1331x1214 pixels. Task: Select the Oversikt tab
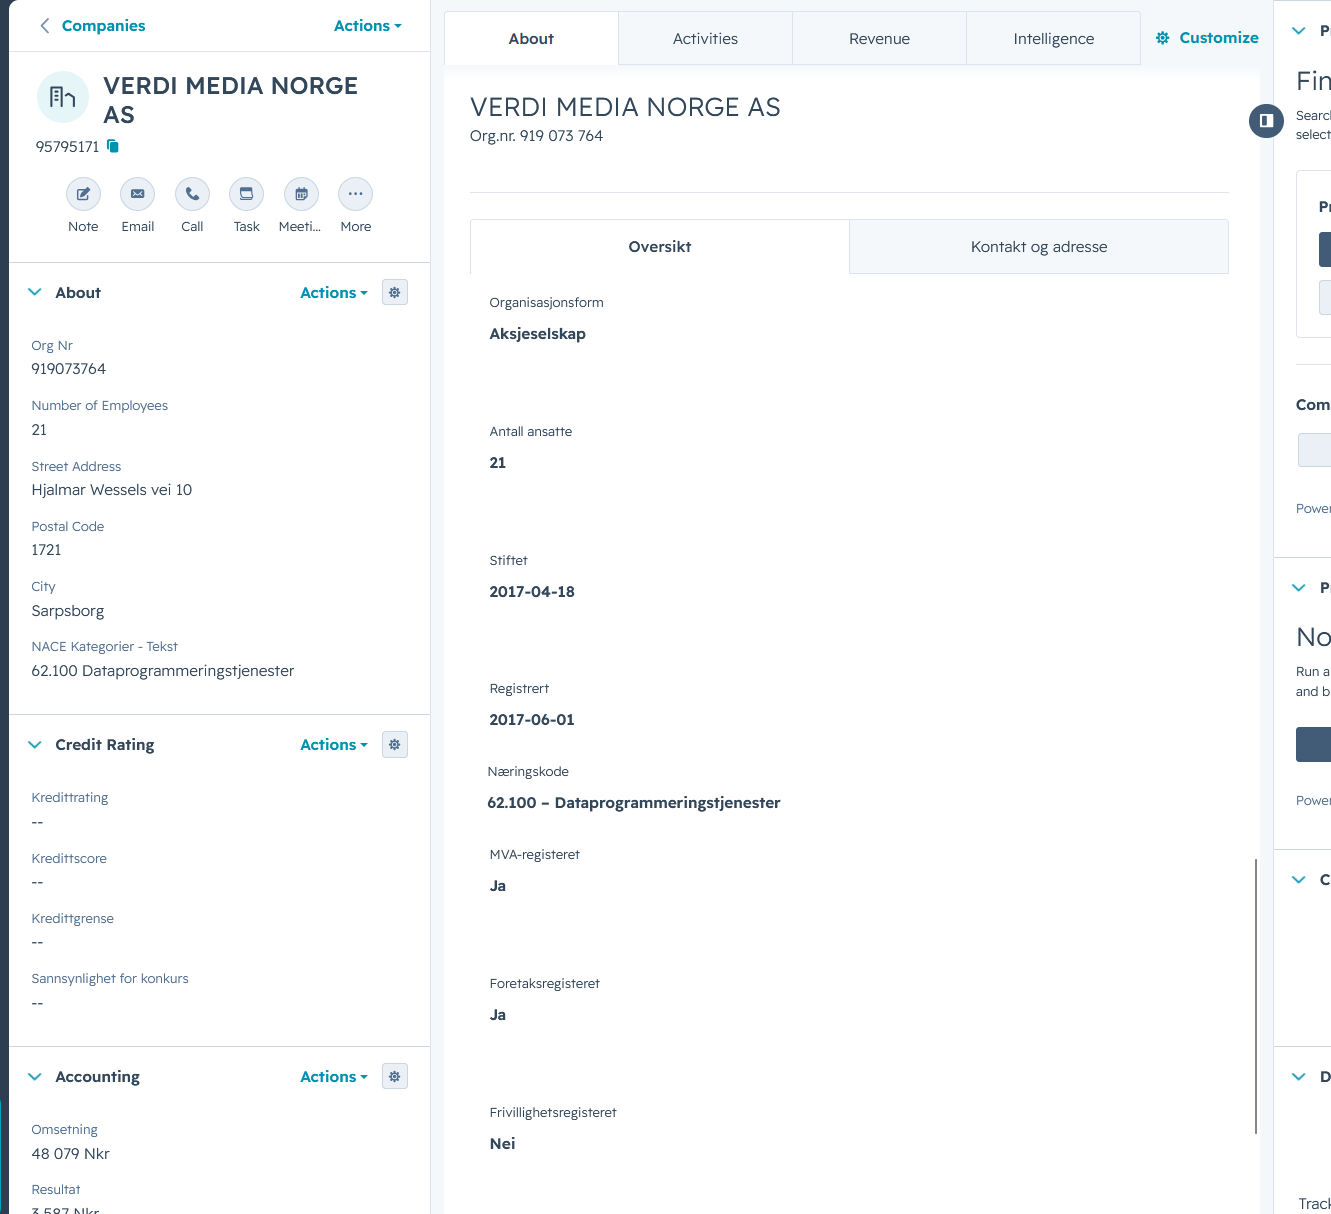660,247
